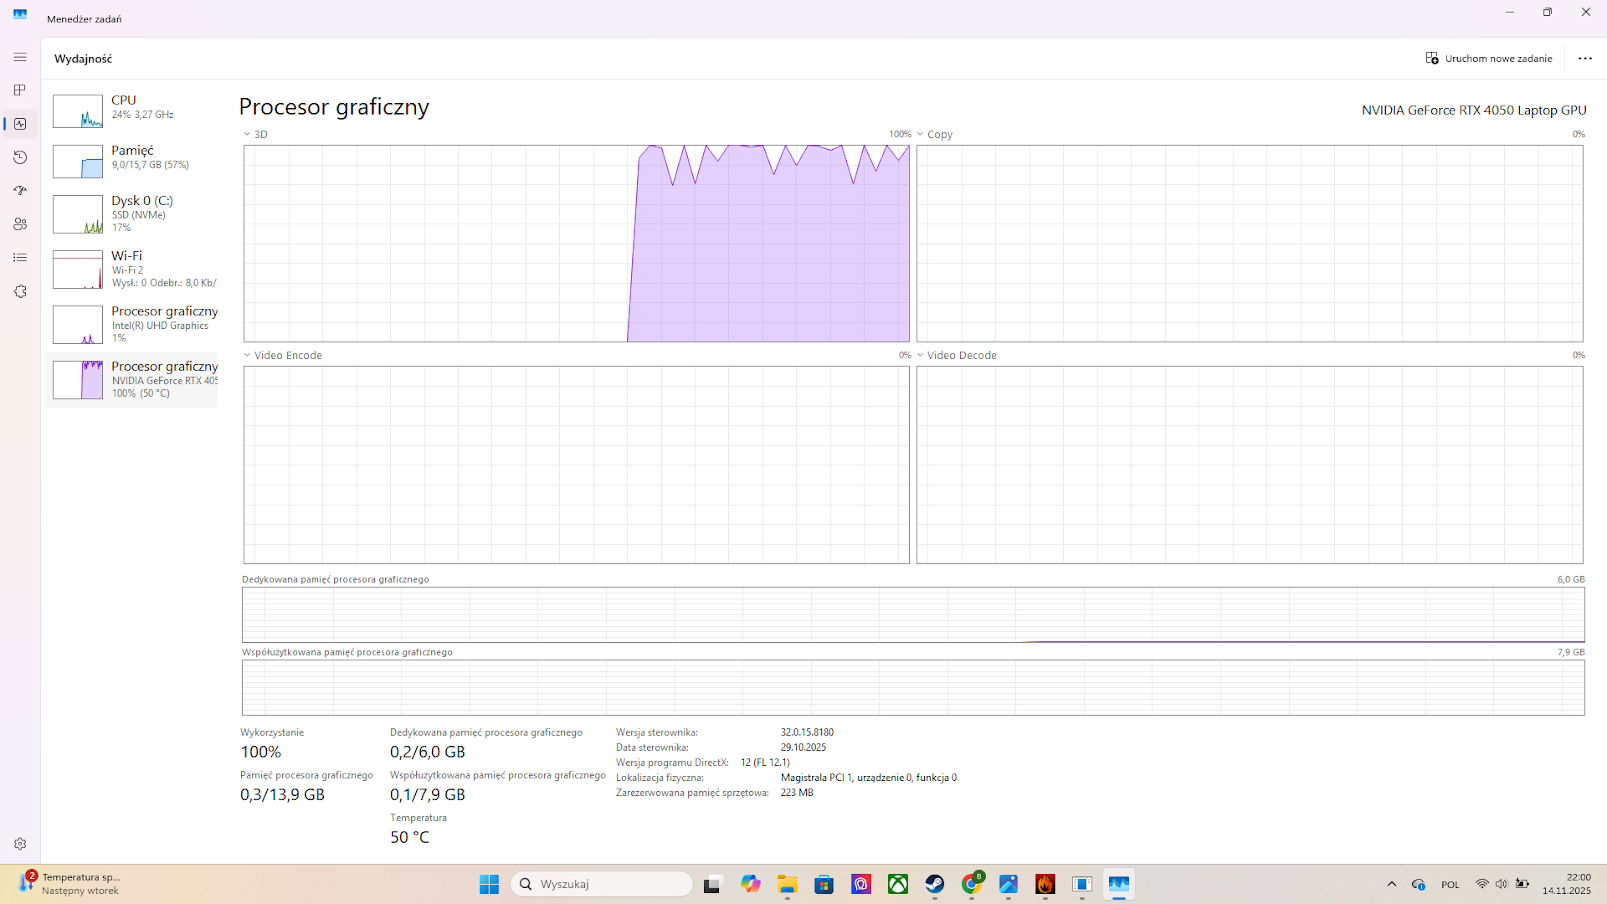Click NVIDIA GeForce RTX 4050 Laptop GPU title
This screenshot has width=1607, height=904.
pos(1474,110)
